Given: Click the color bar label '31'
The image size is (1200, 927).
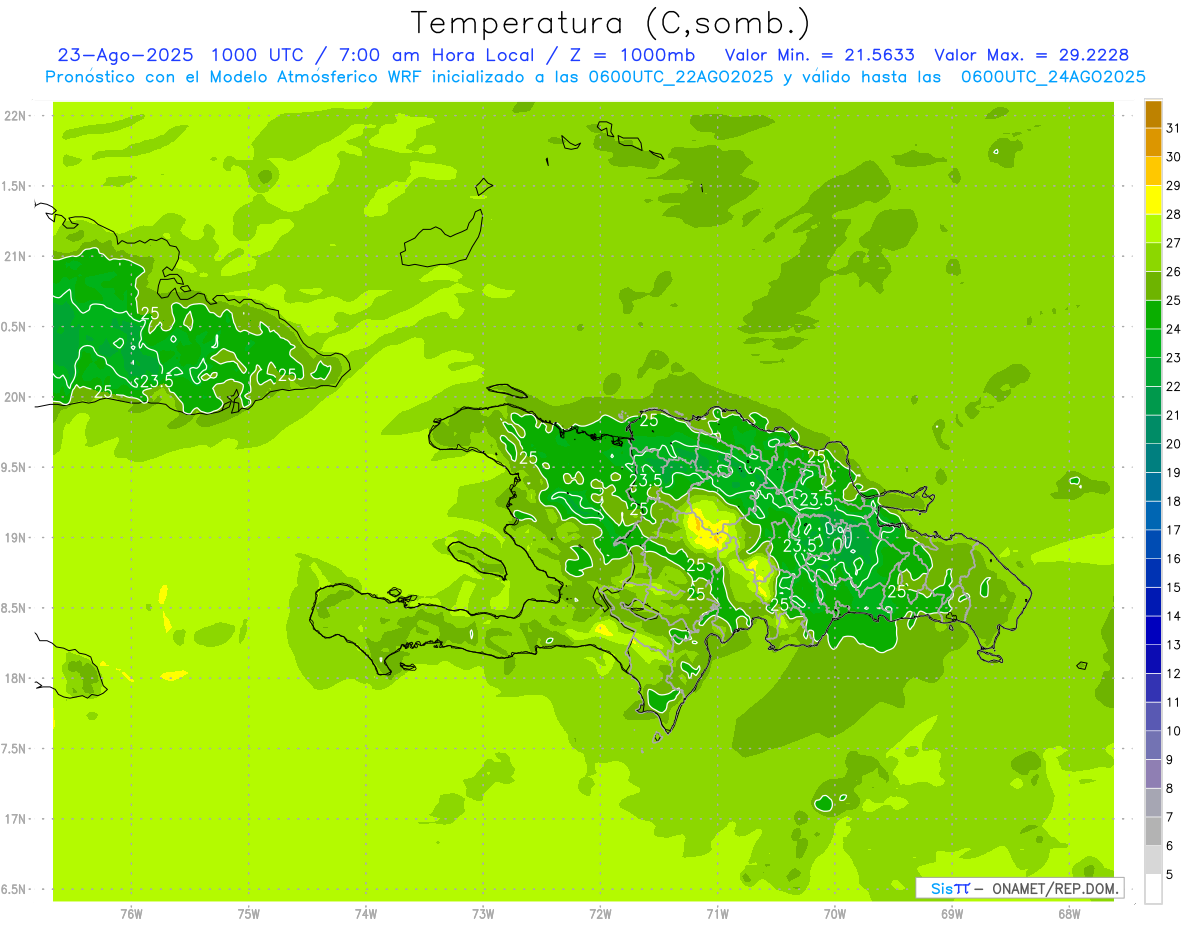Looking at the screenshot, I should tap(1173, 128).
